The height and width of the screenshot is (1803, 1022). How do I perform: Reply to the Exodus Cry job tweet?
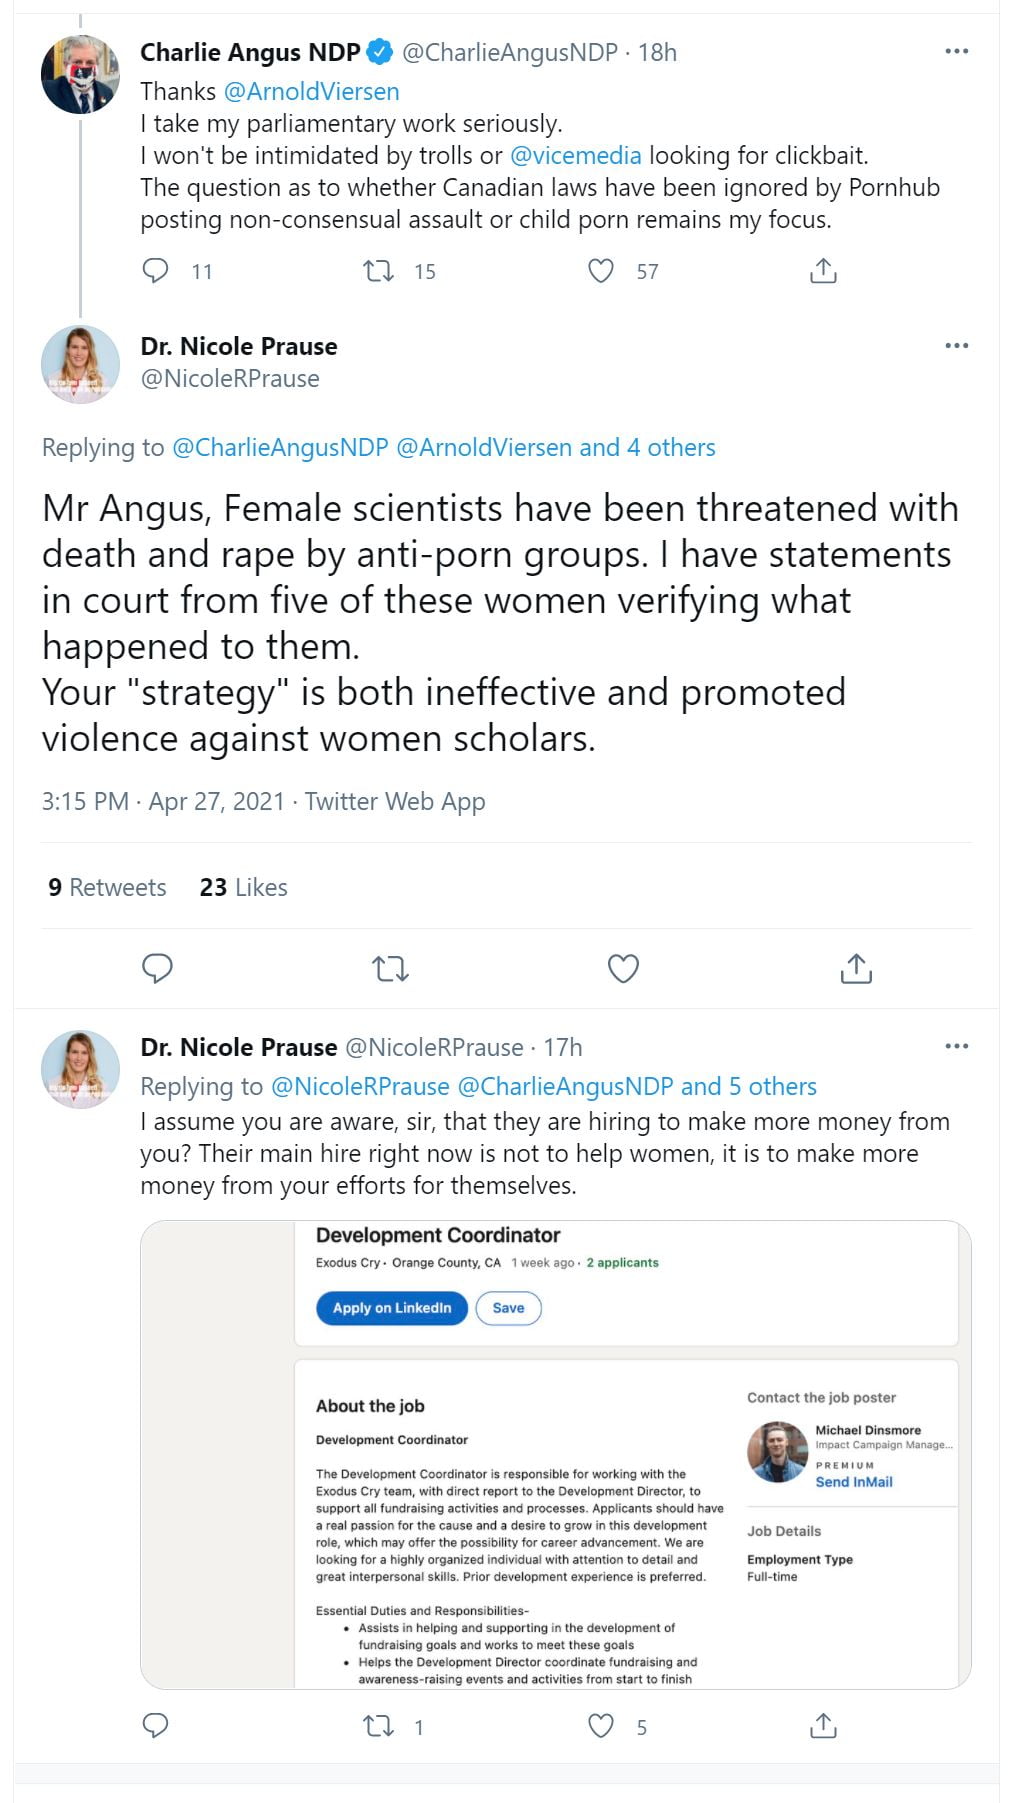(156, 1726)
